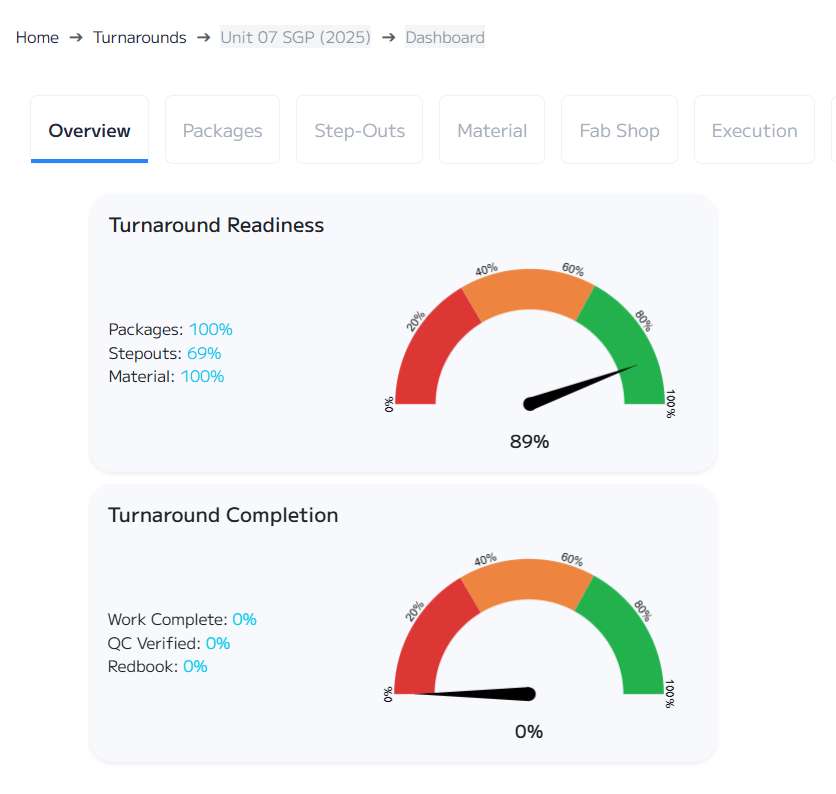Click the Home breadcrumb link

tap(37, 38)
